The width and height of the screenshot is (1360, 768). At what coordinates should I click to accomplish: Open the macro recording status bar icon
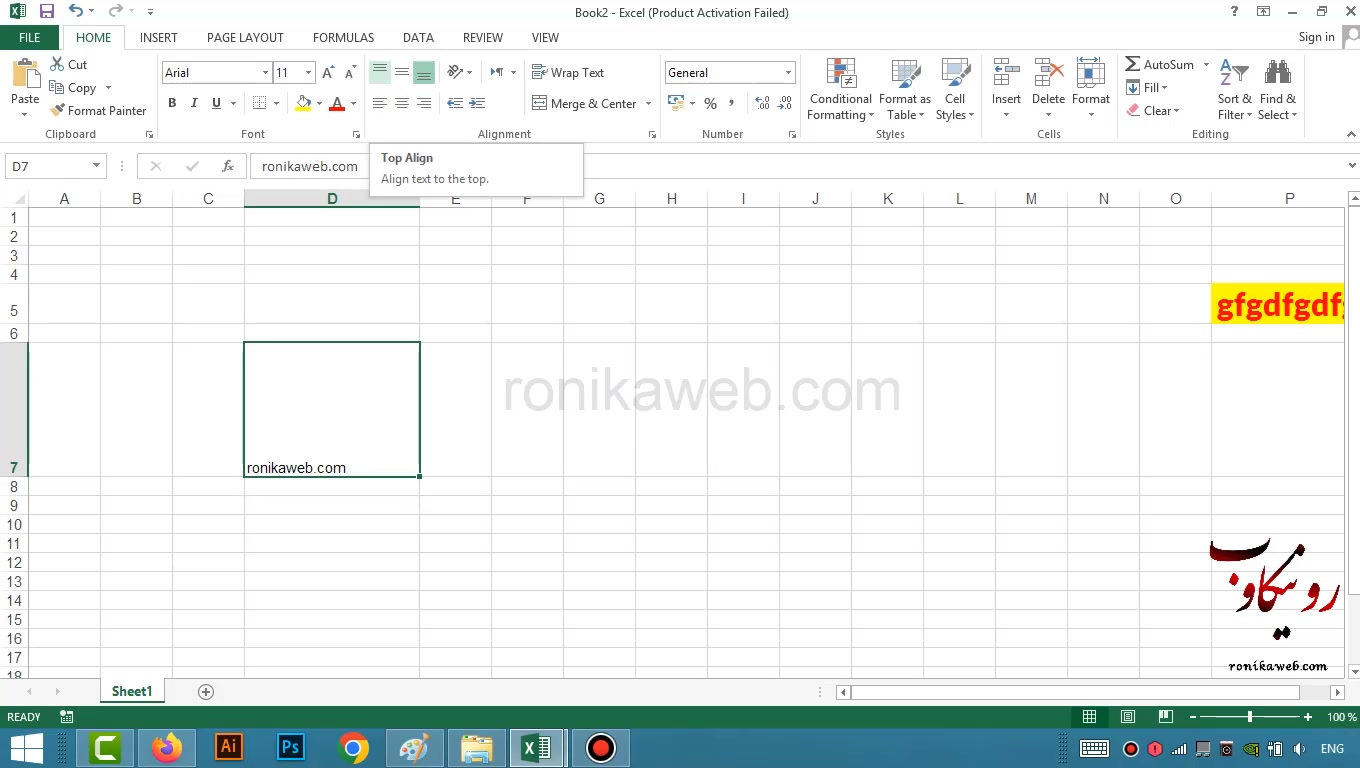[x=67, y=717]
